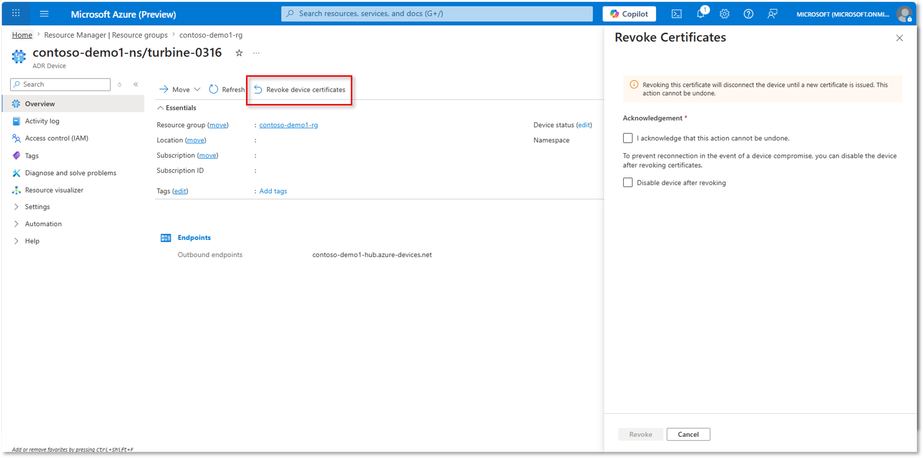This screenshot has width=923, height=458.
Task: Click the Add tags link
Action: click(x=273, y=191)
